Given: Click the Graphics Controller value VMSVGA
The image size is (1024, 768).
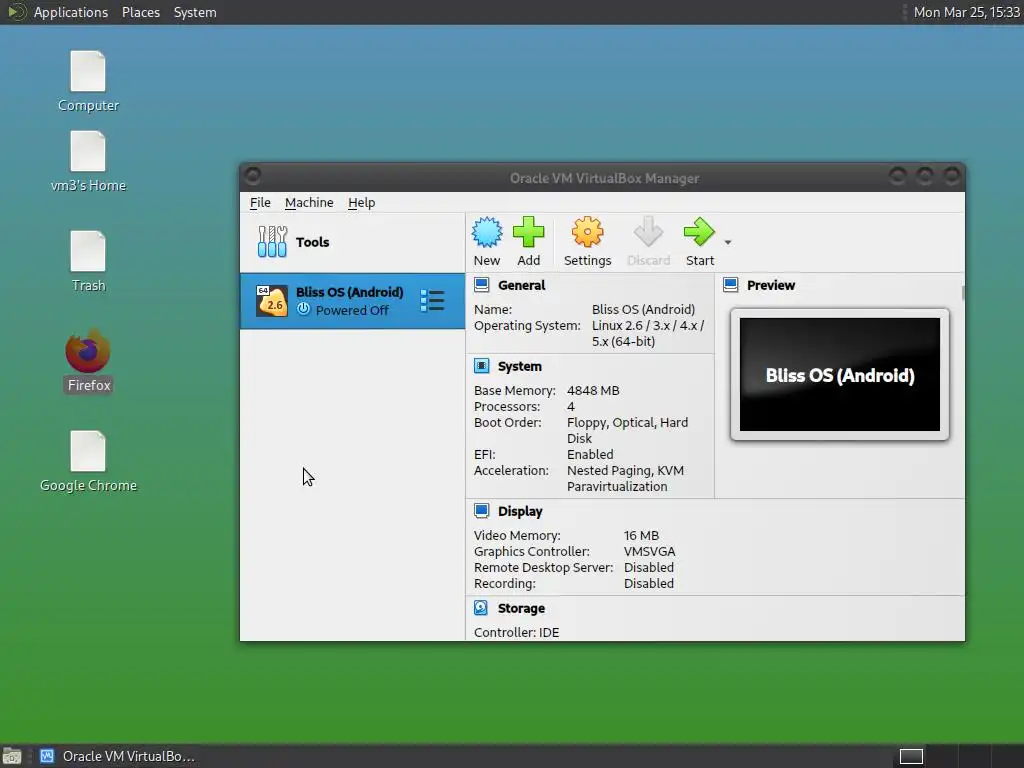Looking at the screenshot, I should click(649, 551).
